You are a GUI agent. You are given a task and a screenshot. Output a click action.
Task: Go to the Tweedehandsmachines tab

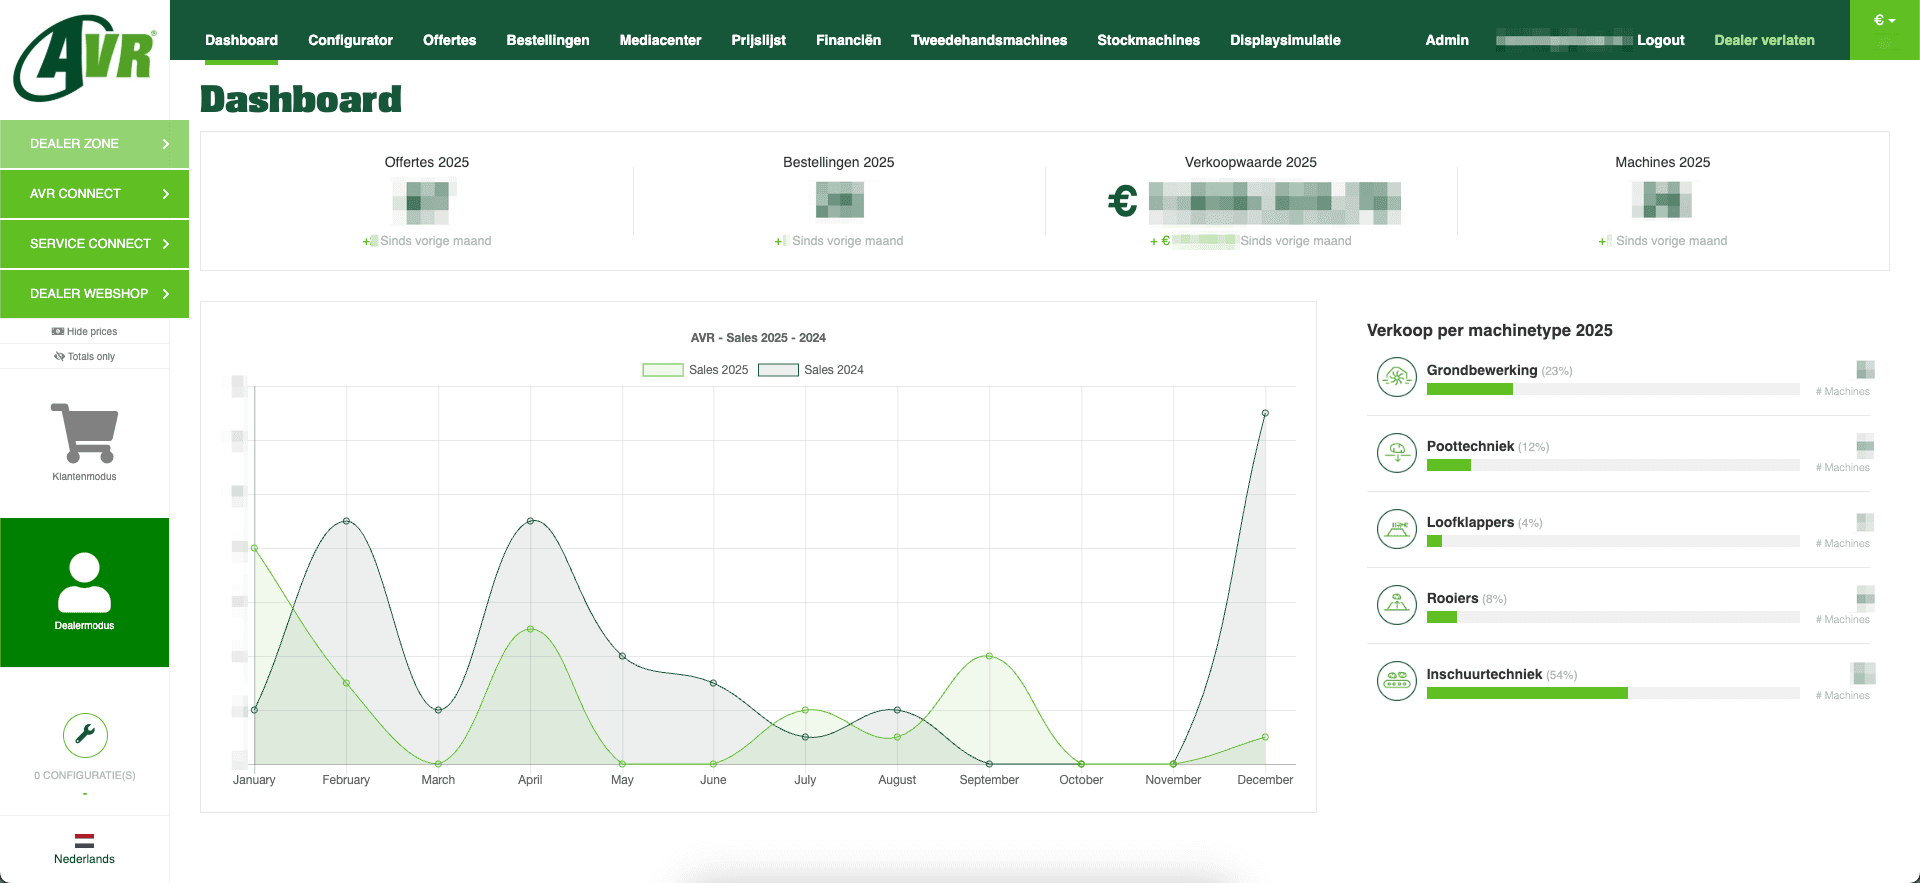(x=988, y=40)
